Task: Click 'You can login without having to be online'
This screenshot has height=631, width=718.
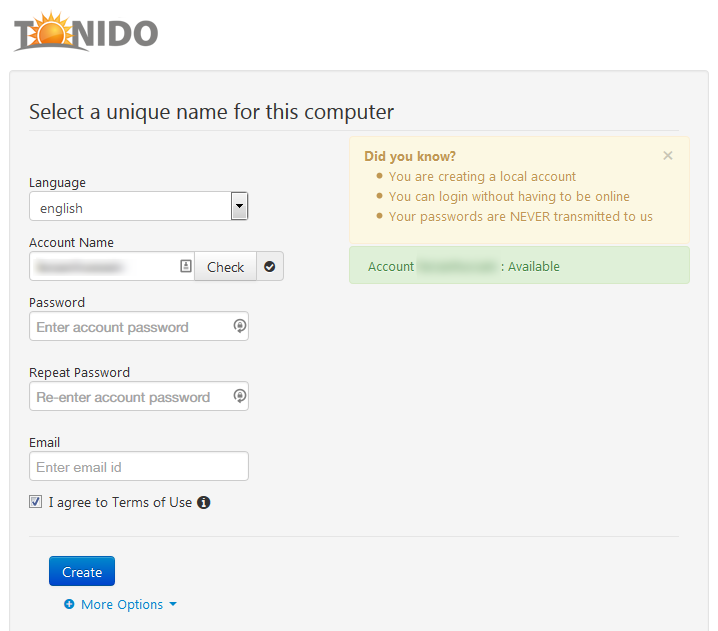Action: (x=509, y=196)
